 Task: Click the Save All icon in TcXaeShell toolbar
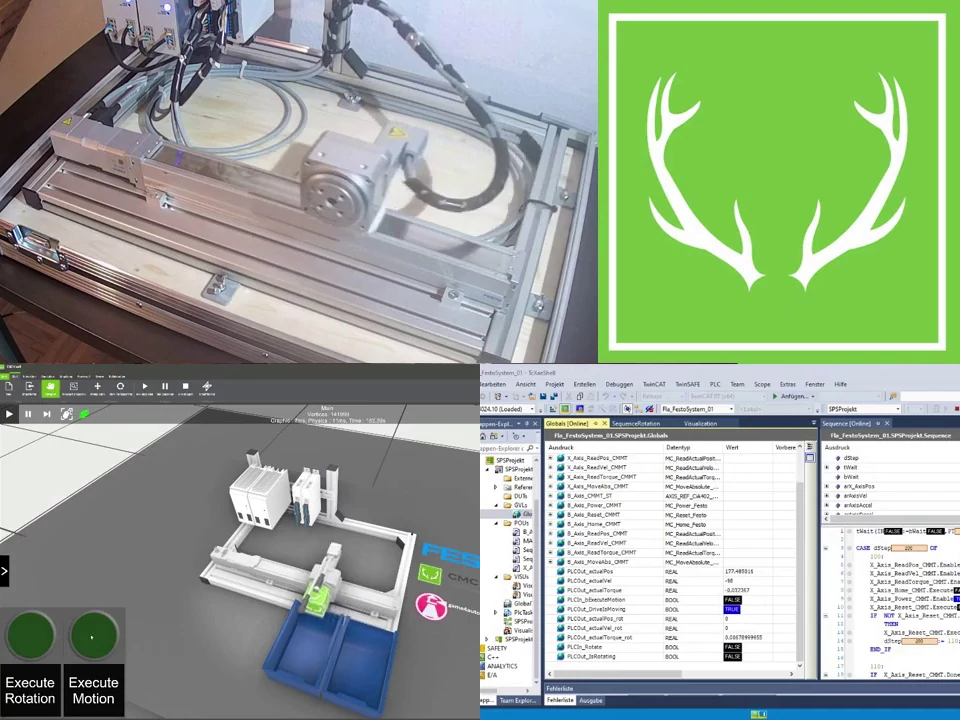click(x=555, y=396)
